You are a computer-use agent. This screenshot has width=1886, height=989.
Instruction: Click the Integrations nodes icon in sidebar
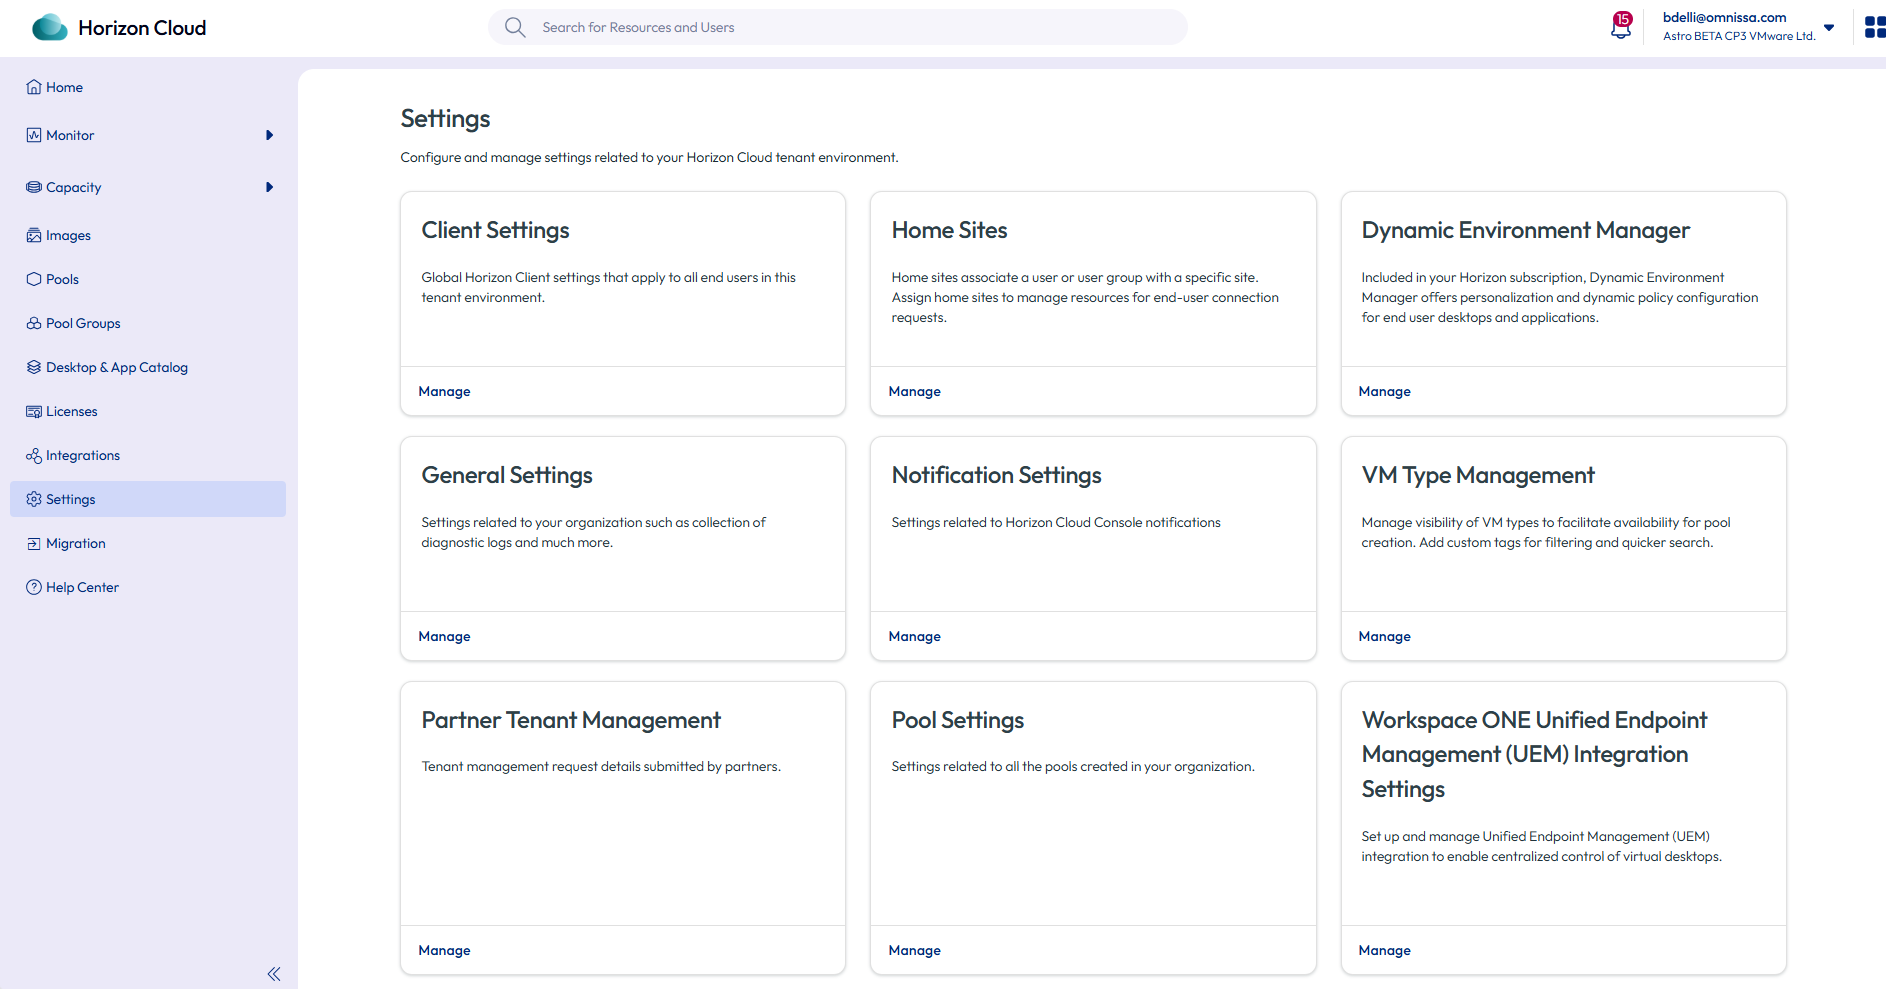pos(34,455)
